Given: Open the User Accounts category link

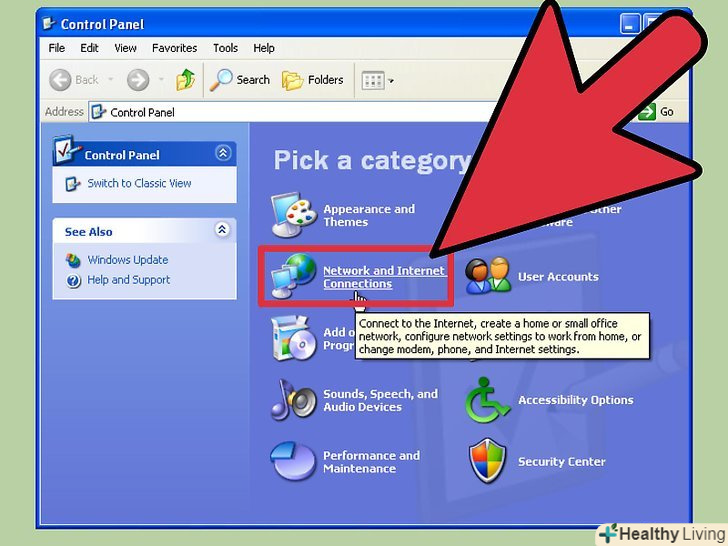Looking at the screenshot, I should [558, 277].
